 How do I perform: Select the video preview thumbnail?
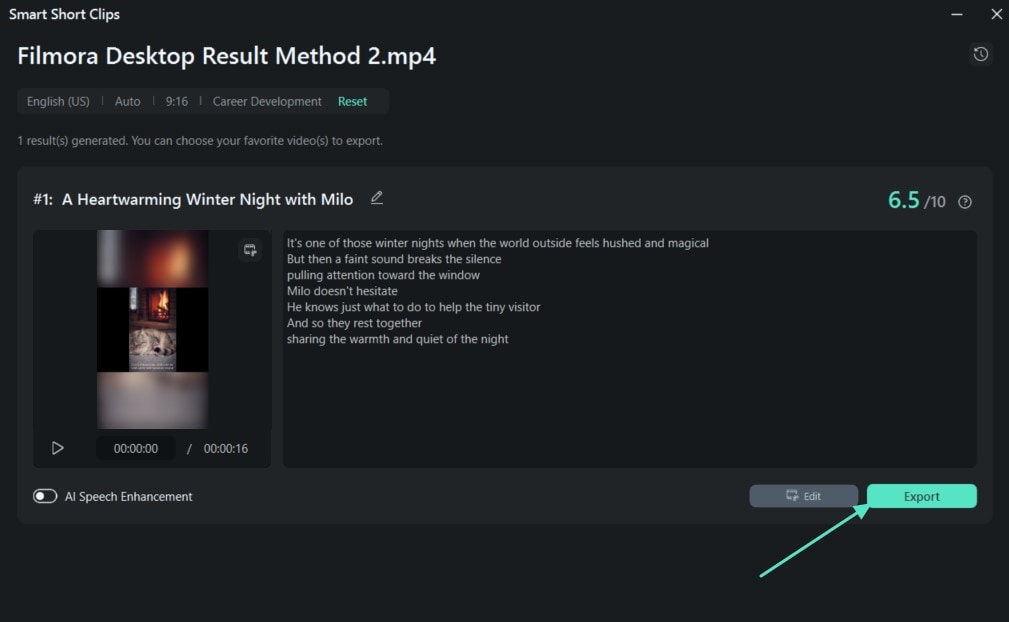pos(153,329)
